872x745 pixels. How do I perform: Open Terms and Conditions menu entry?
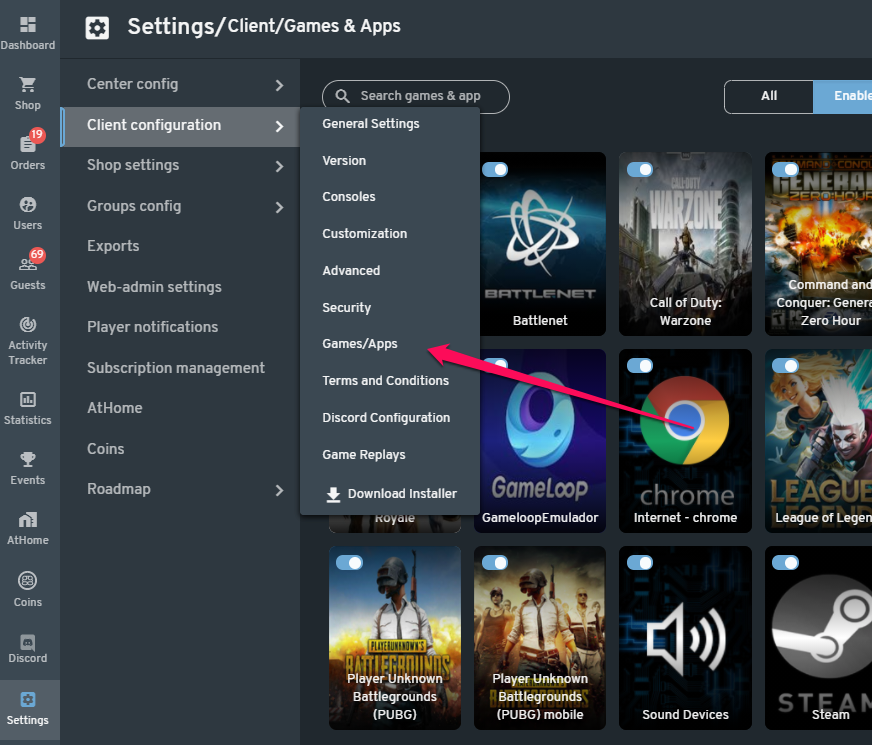point(385,381)
